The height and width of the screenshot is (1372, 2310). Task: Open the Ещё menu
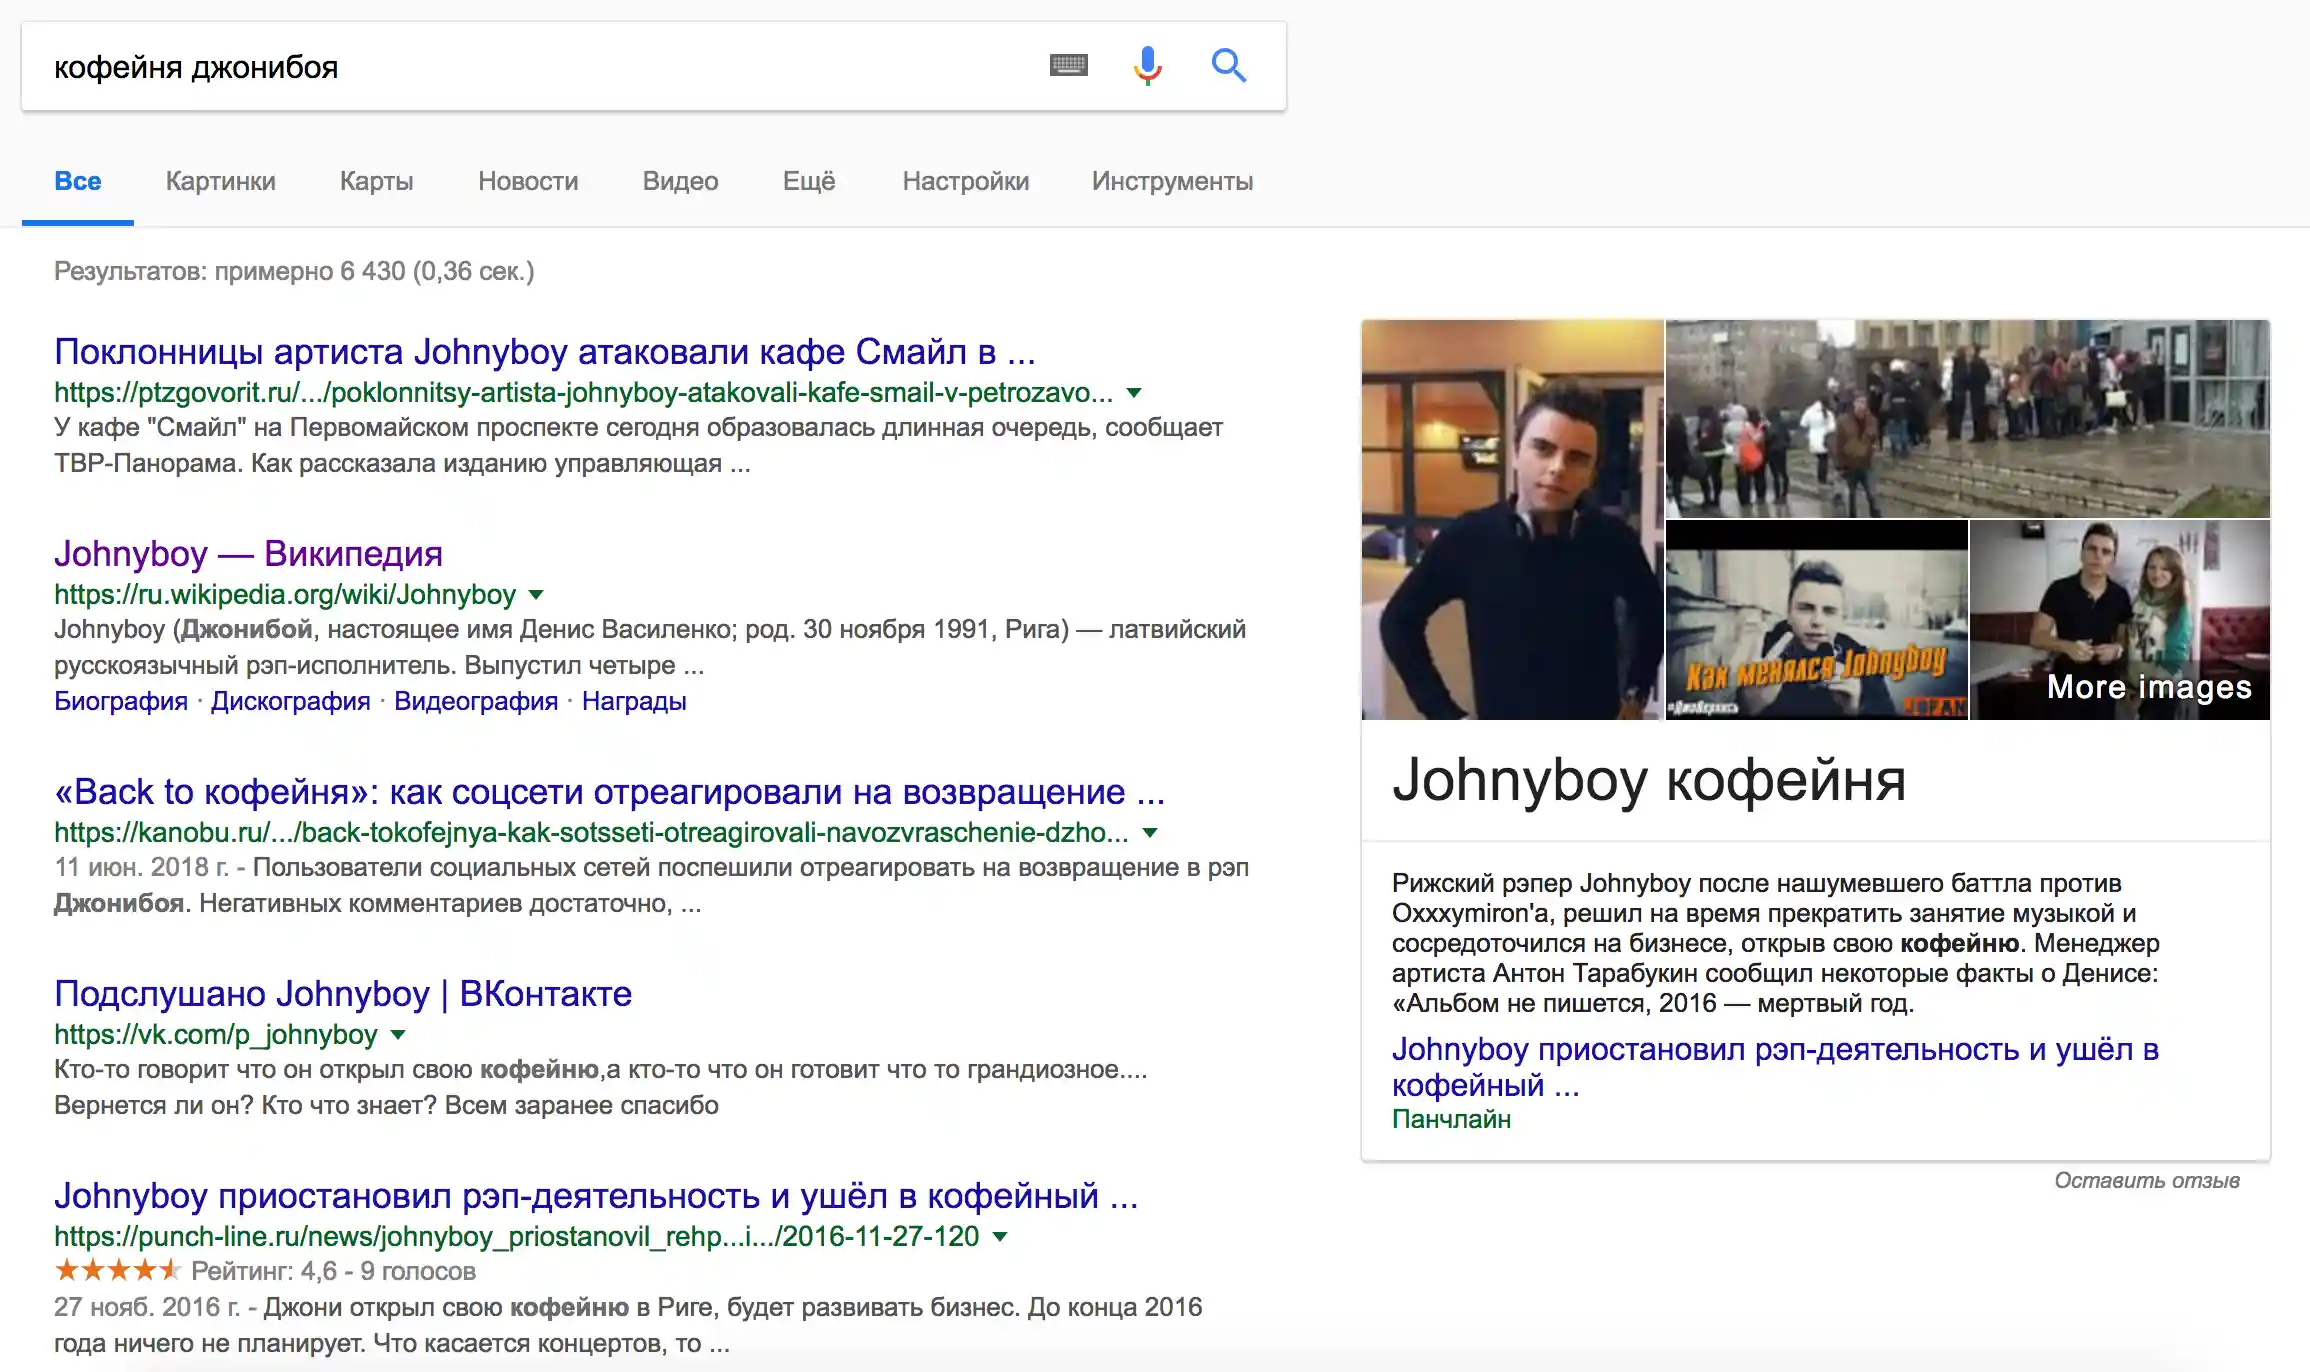pyautogui.click(x=808, y=181)
